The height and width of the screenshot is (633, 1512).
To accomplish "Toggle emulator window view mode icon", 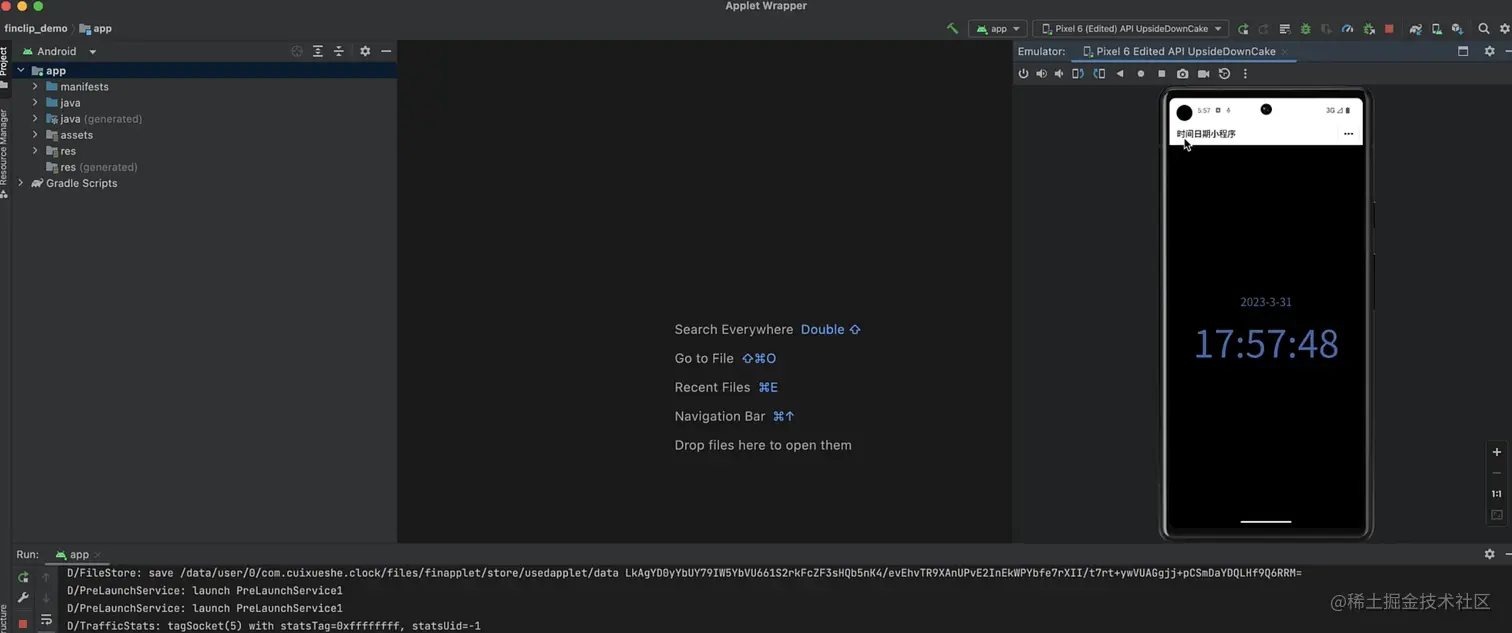I will pyautogui.click(x=1463, y=51).
